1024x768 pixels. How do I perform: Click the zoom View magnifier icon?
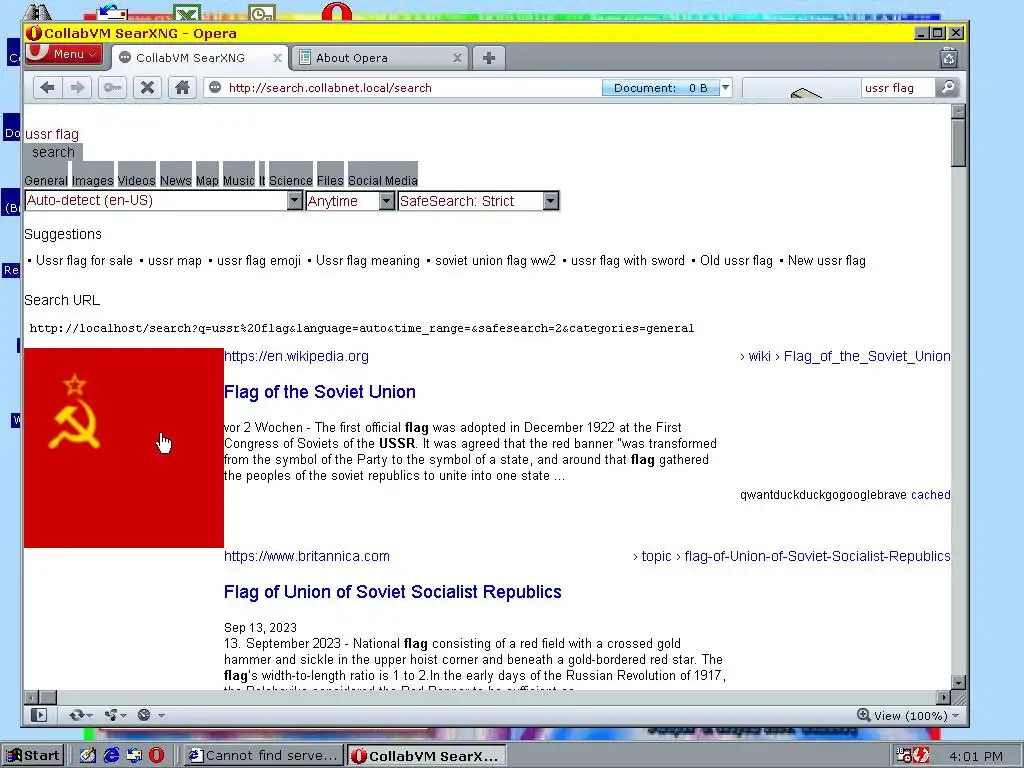[863, 715]
